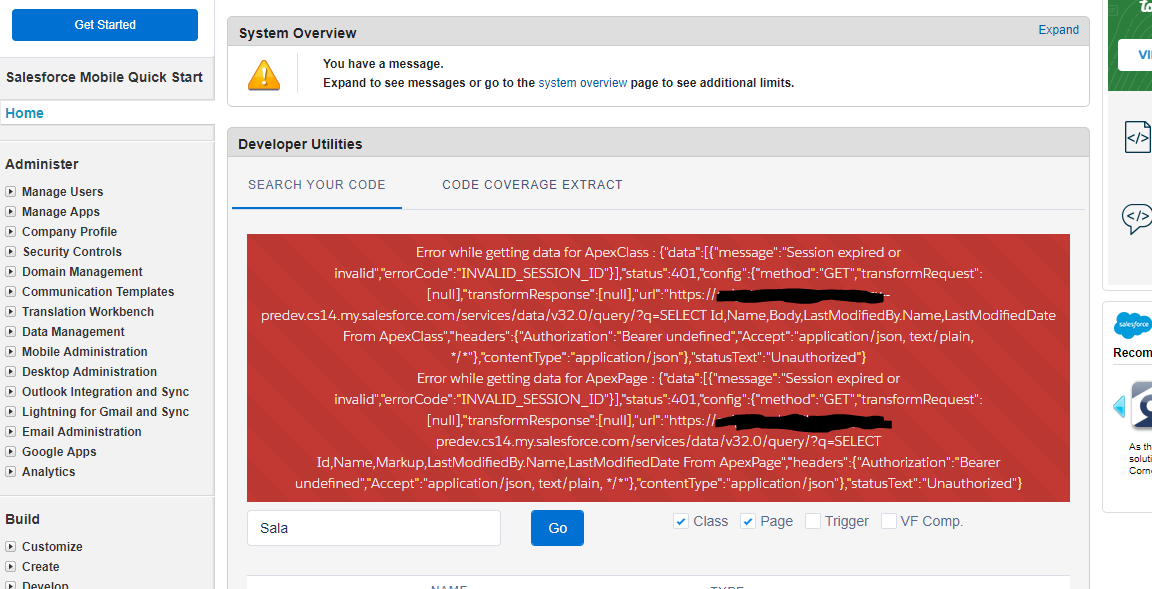
Task: Toggle the Class checkbox
Action: click(x=680, y=521)
